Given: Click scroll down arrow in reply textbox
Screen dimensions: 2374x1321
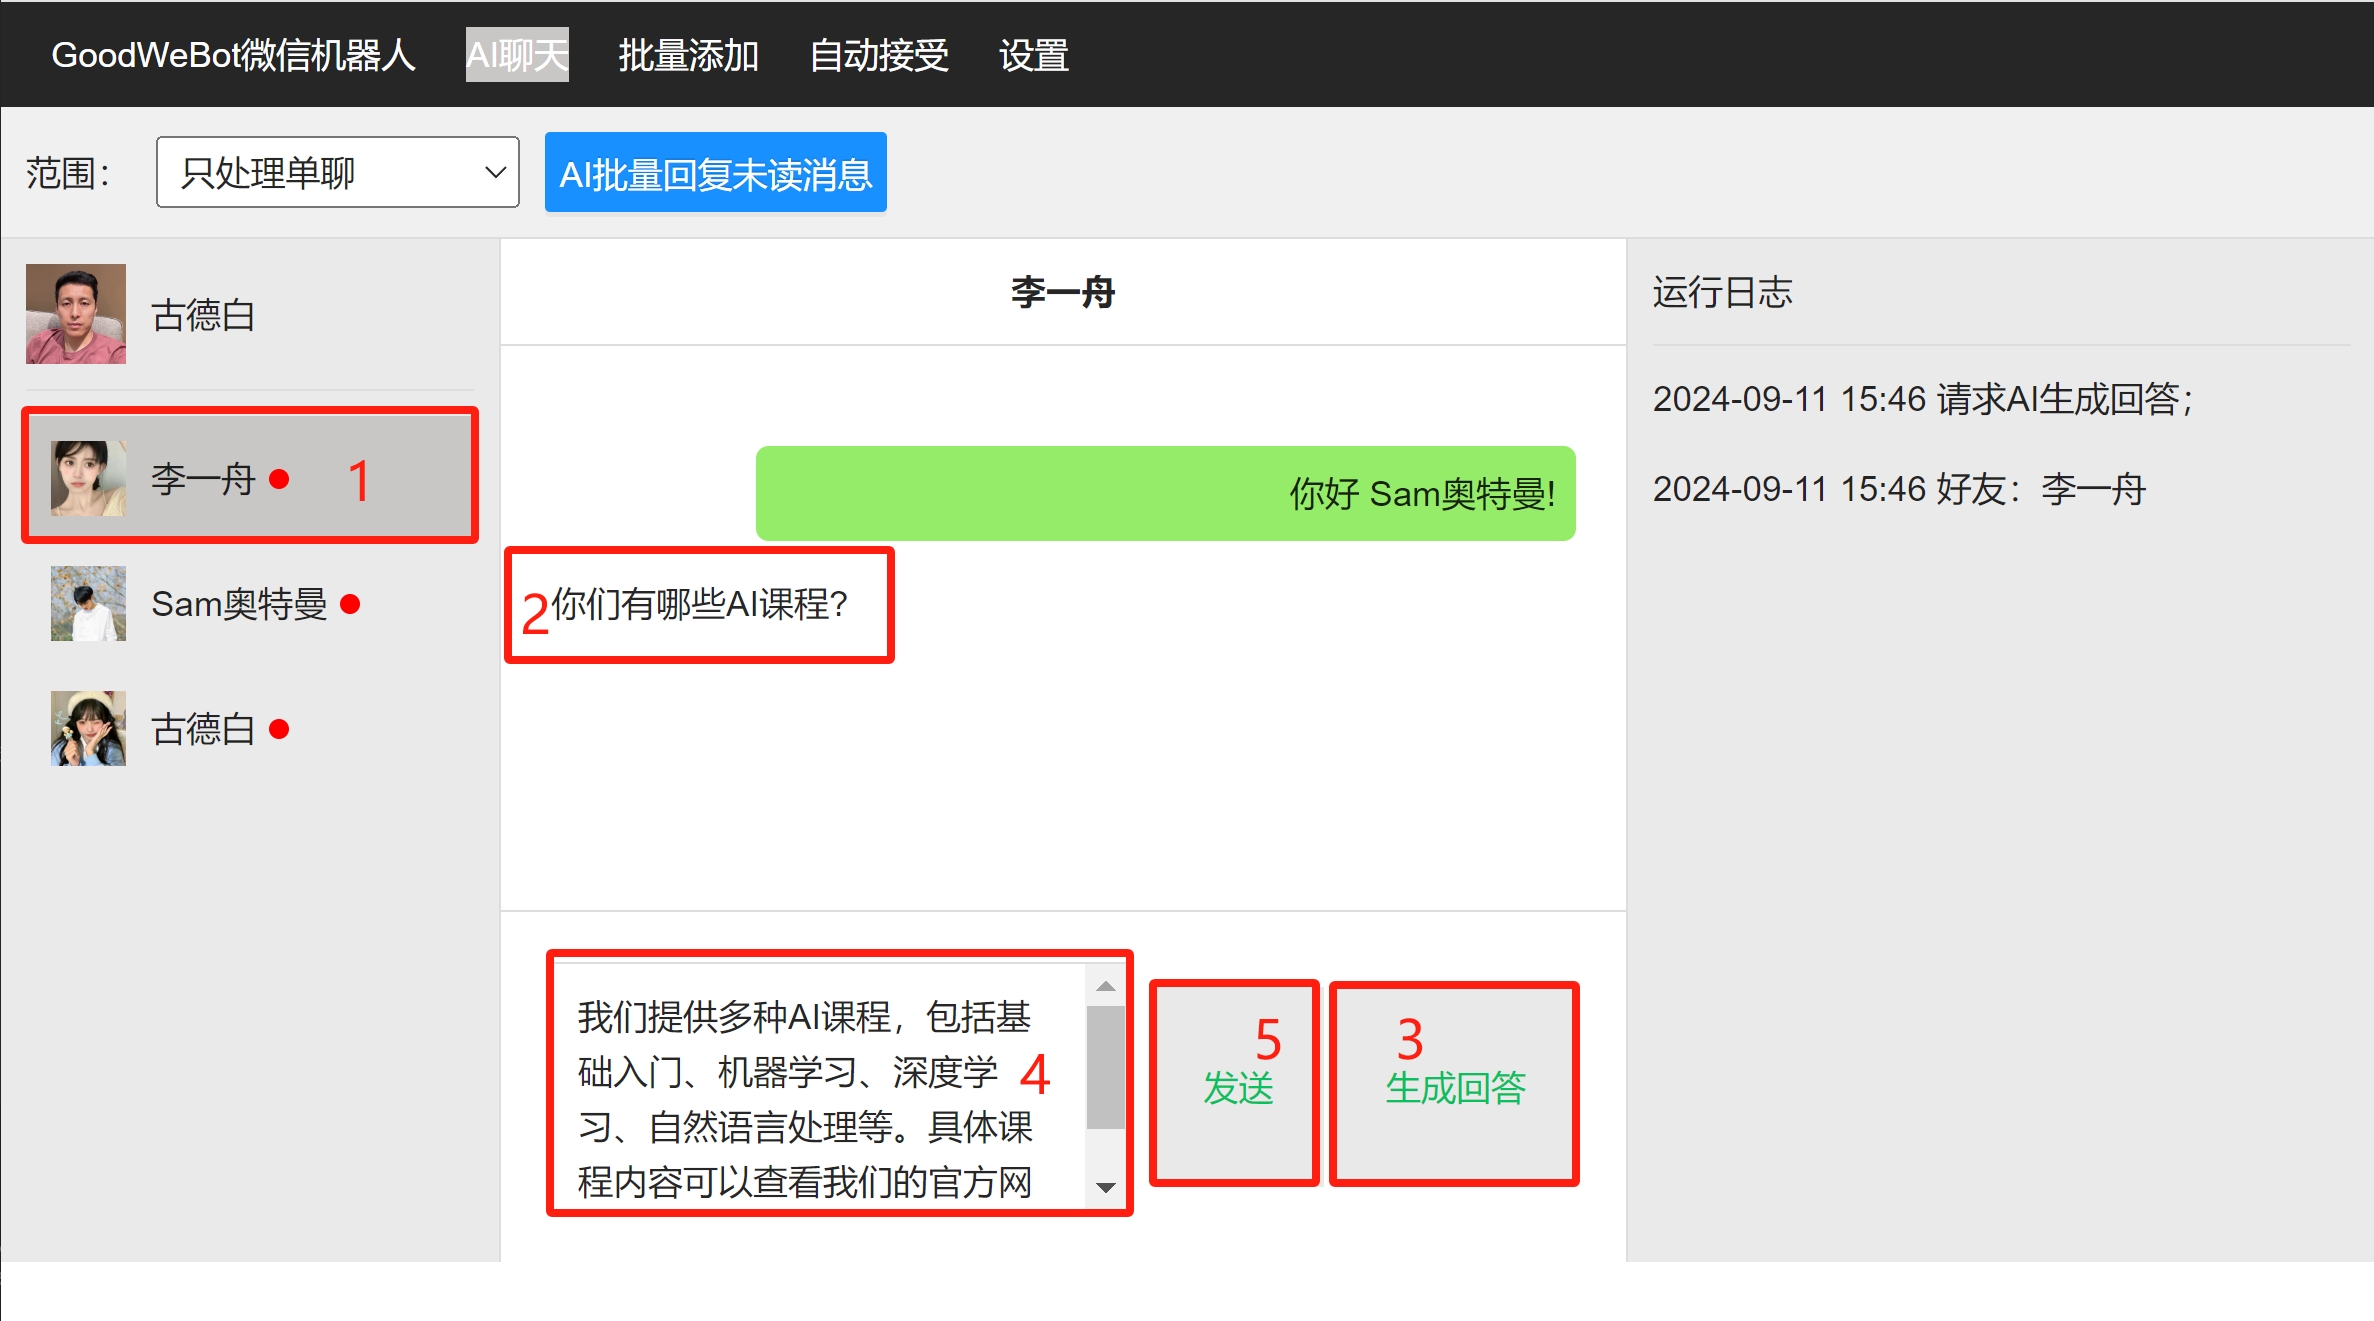Looking at the screenshot, I should point(1105,1187).
